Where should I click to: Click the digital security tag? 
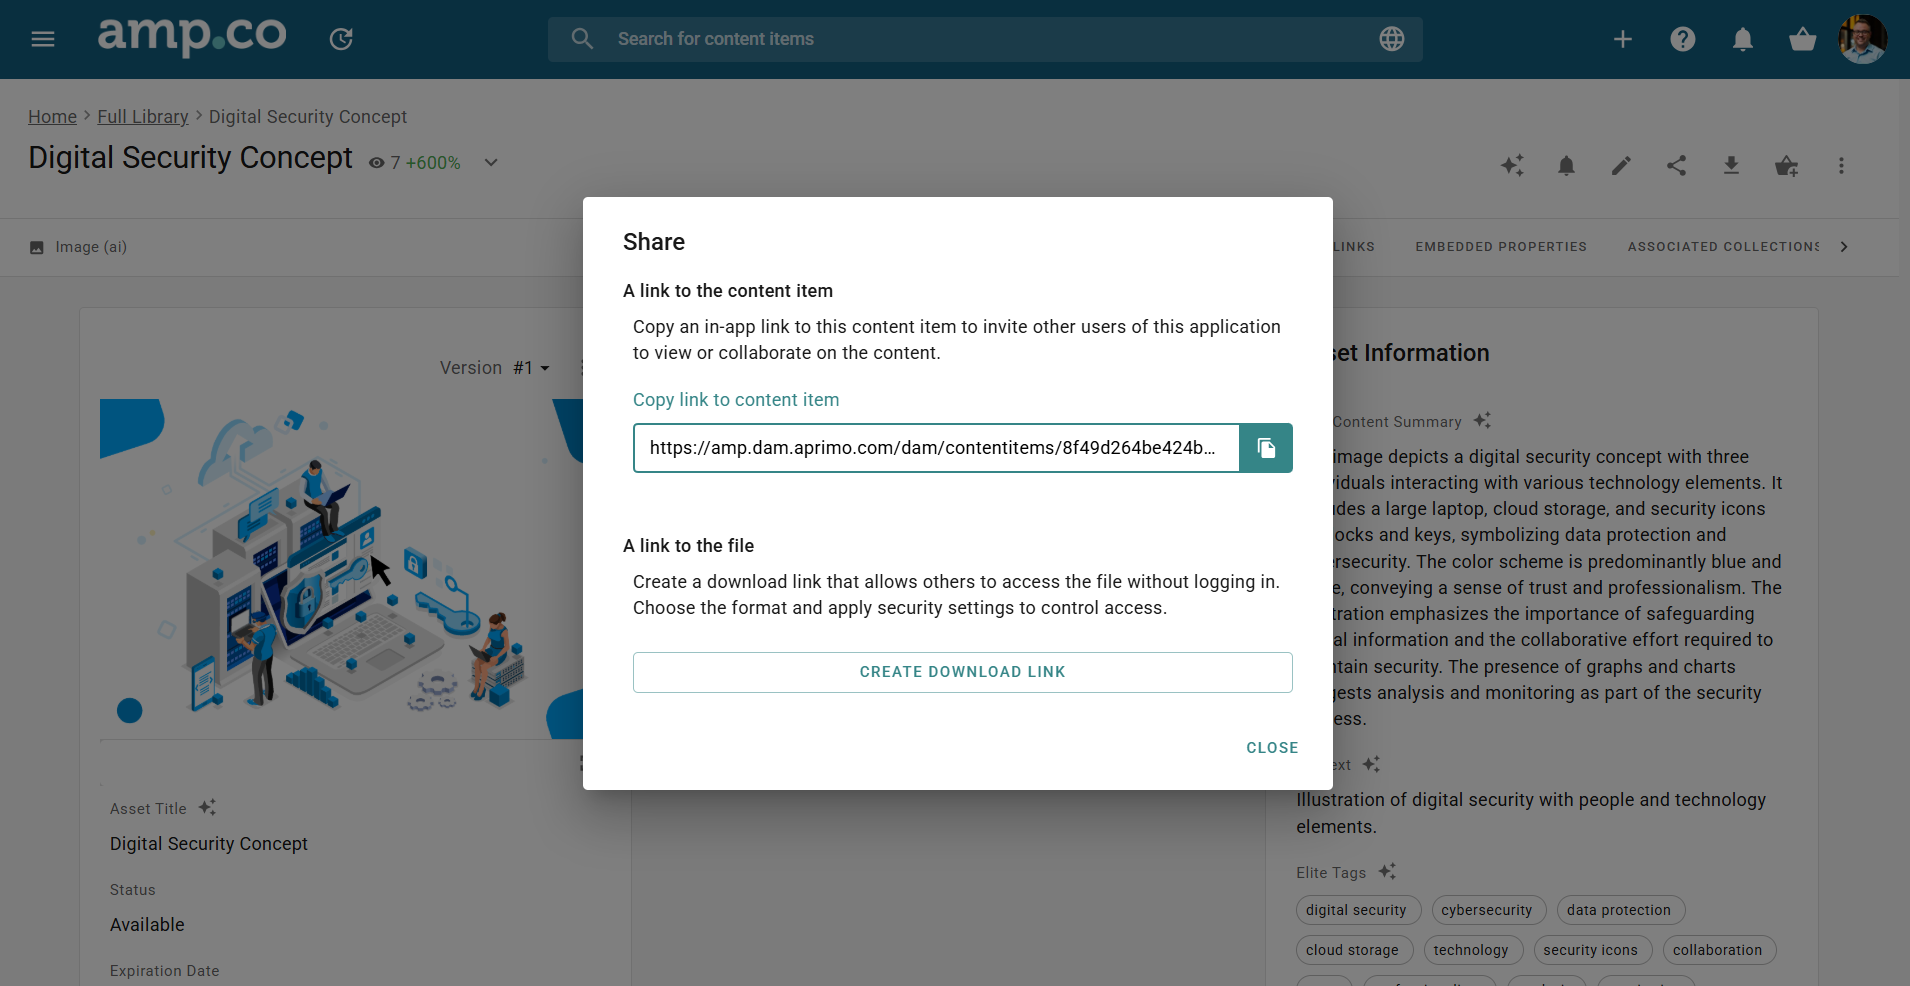coord(1358,910)
